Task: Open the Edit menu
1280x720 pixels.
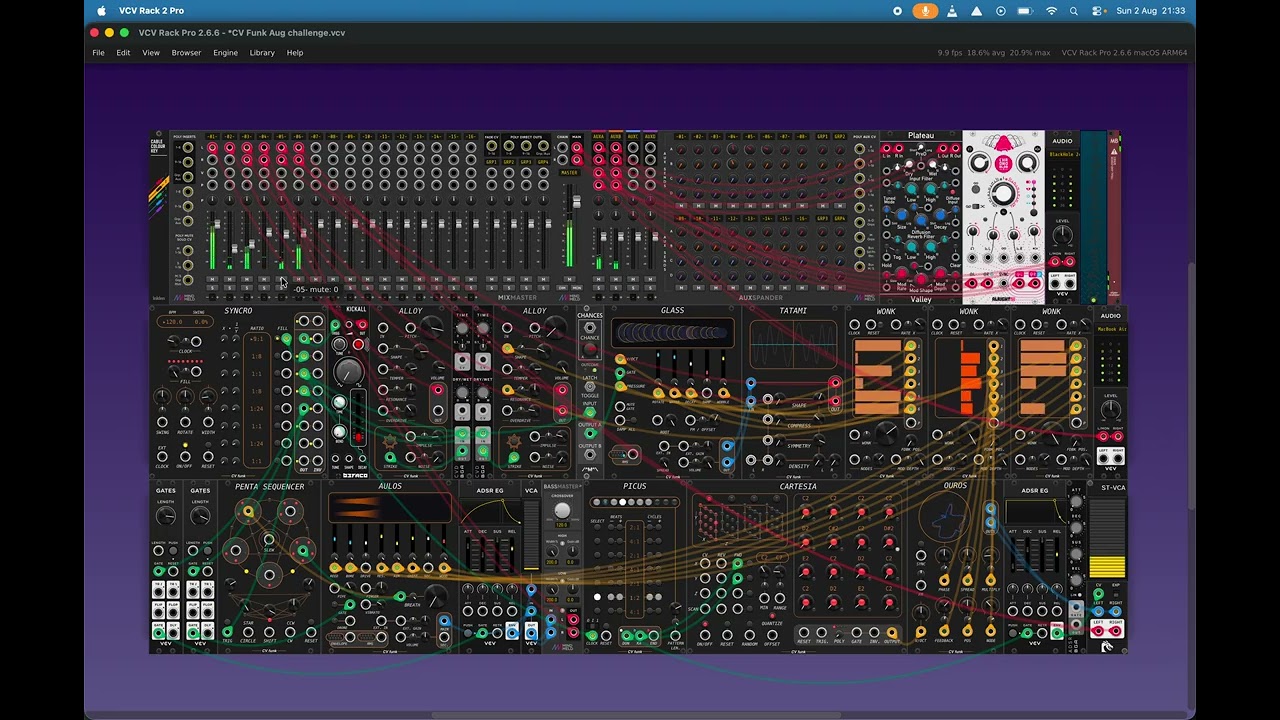Action: coord(123,53)
